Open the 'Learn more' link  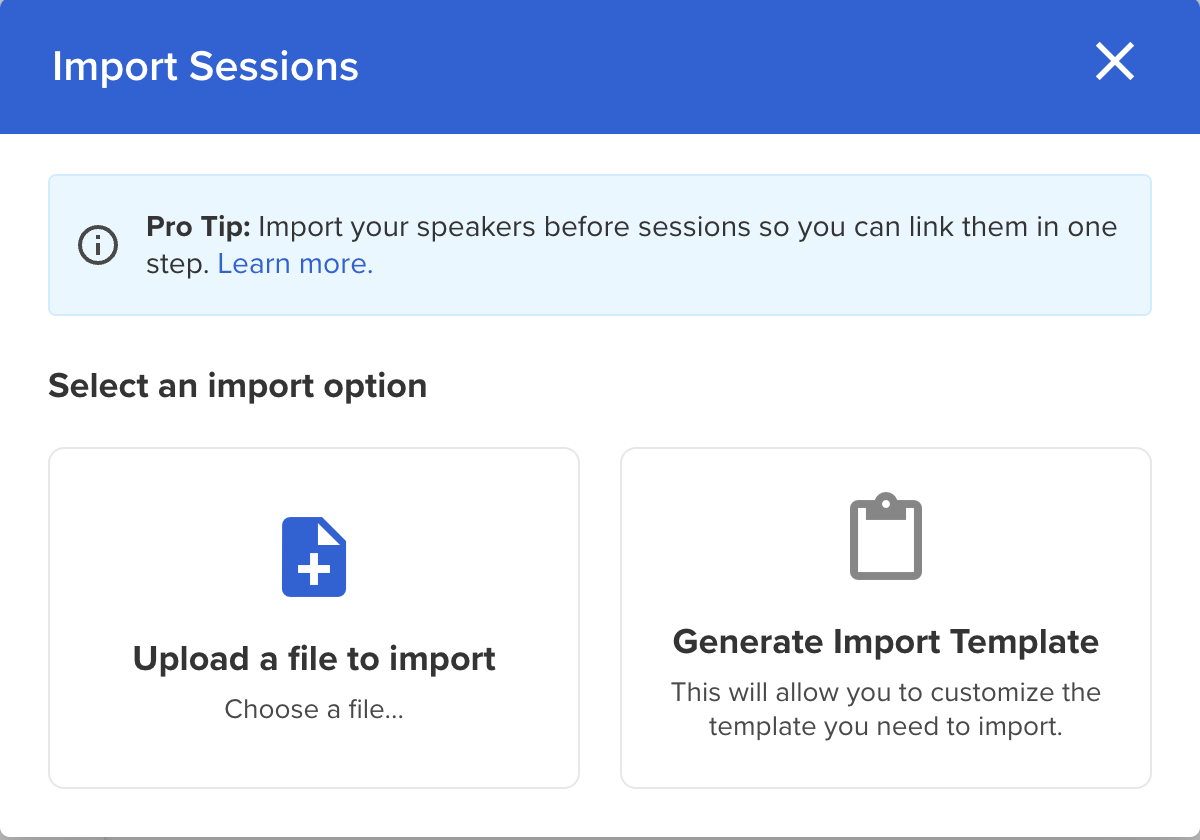click(294, 263)
